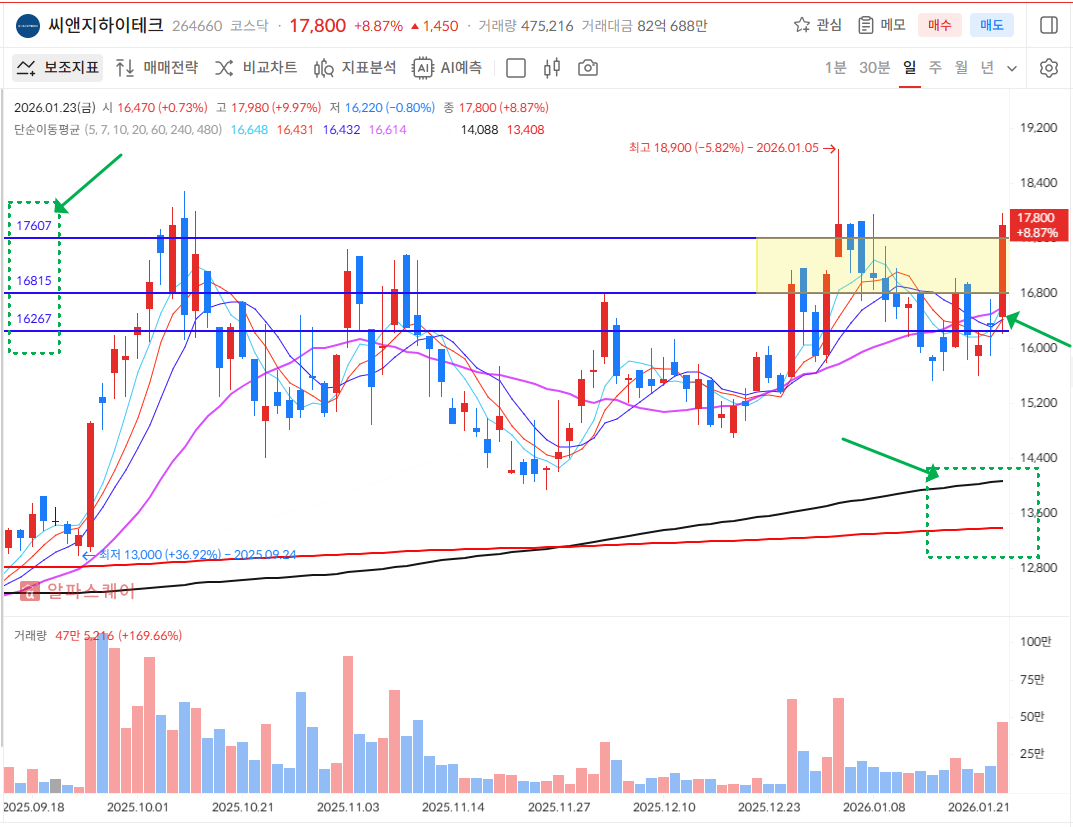Toggle the square checkbox in toolbar
This screenshot has width=1073, height=827.
516,68
